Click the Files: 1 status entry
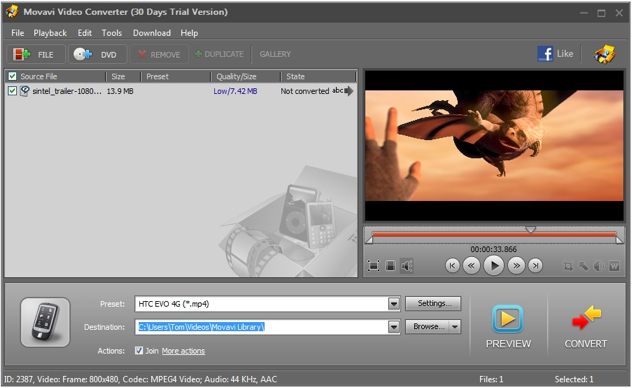 pyautogui.click(x=491, y=379)
